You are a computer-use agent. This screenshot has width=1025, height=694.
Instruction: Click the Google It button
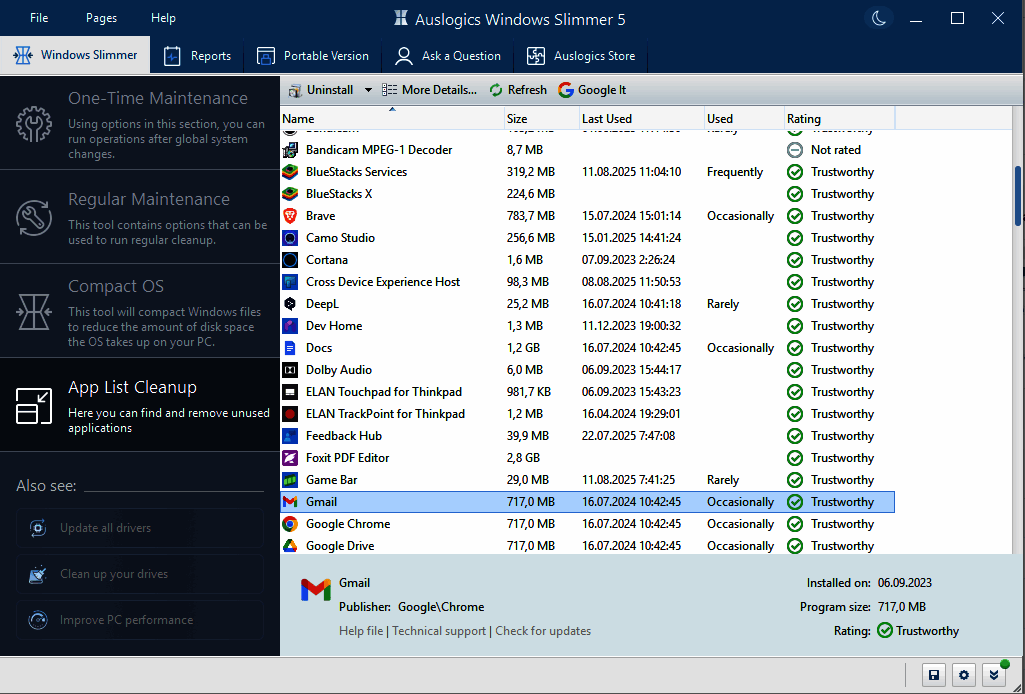pyautogui.click(x=592, y=90)
